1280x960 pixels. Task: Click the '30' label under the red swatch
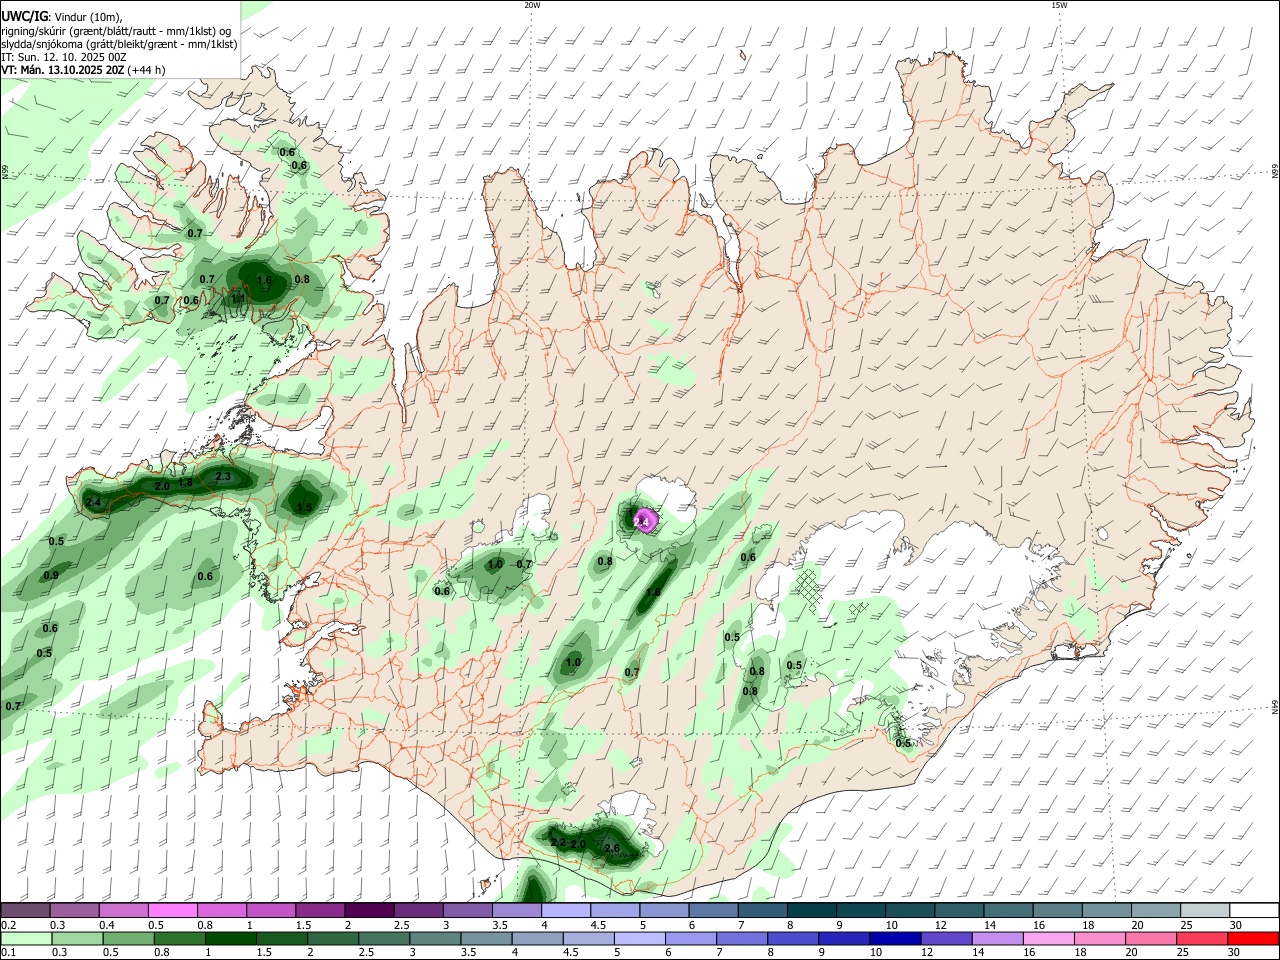[1235, 953]
